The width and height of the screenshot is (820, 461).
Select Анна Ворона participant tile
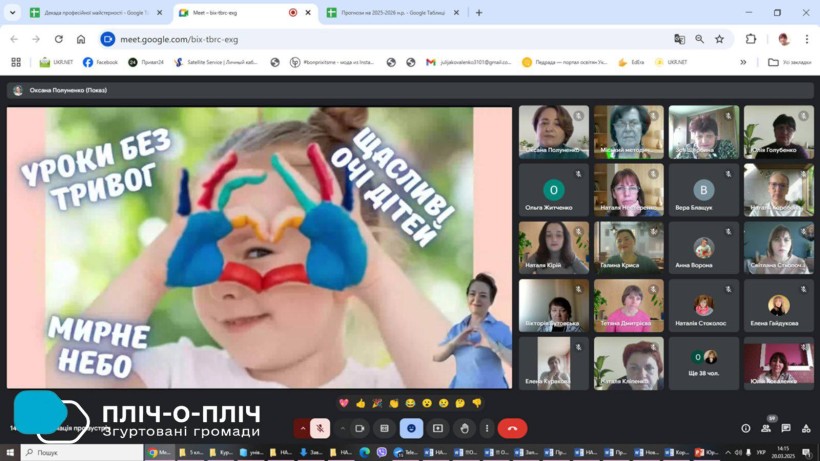704,248
